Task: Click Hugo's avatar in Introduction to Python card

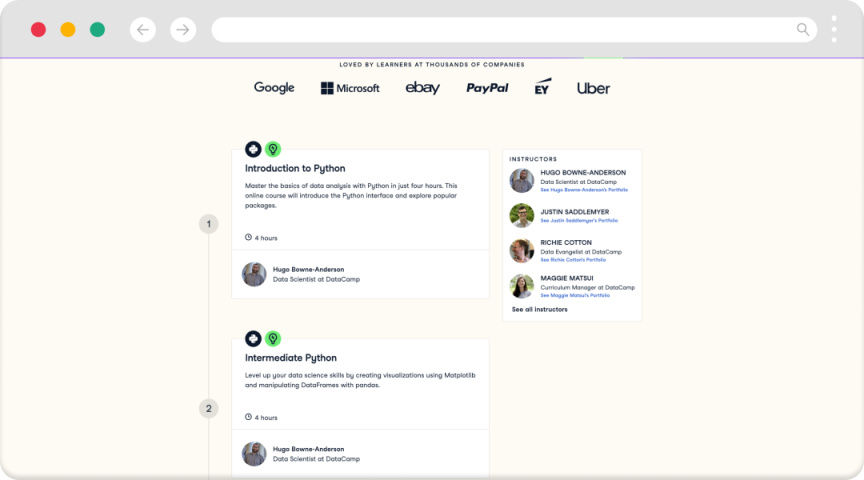Action: (x=254, y=274)
